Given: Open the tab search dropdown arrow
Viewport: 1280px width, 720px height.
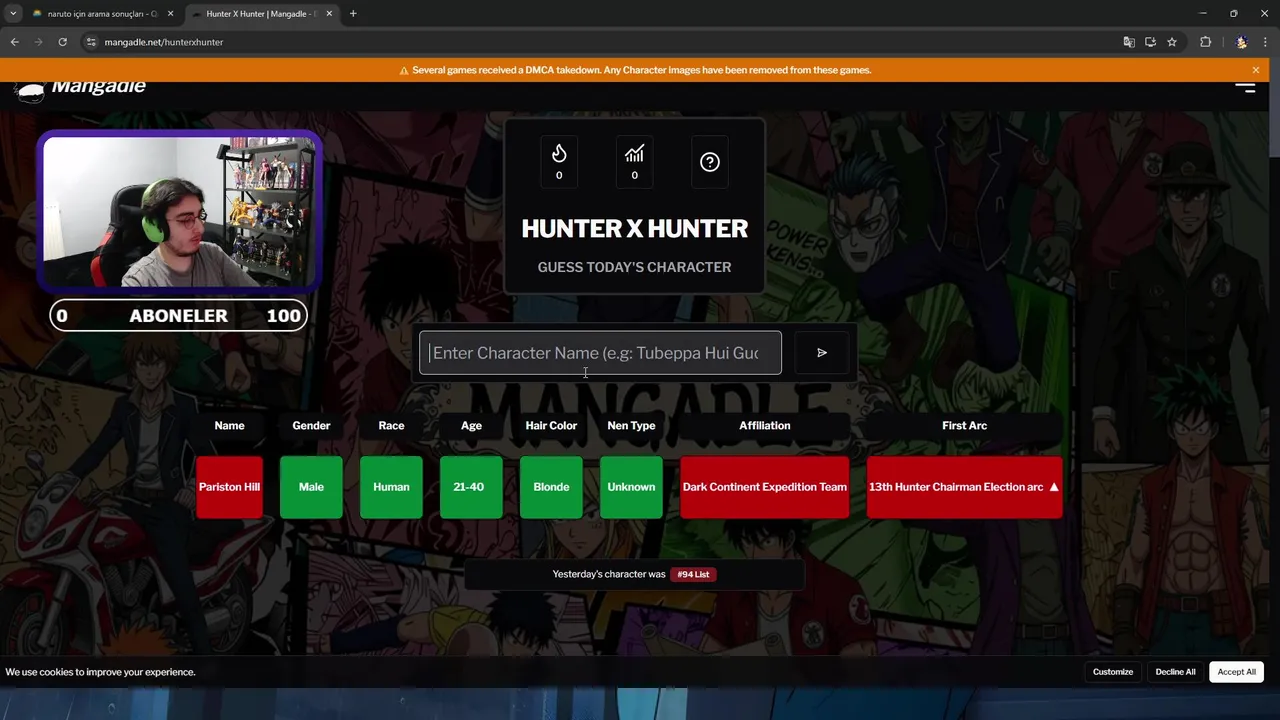Looking at the screenshot, I should point(13,14).
